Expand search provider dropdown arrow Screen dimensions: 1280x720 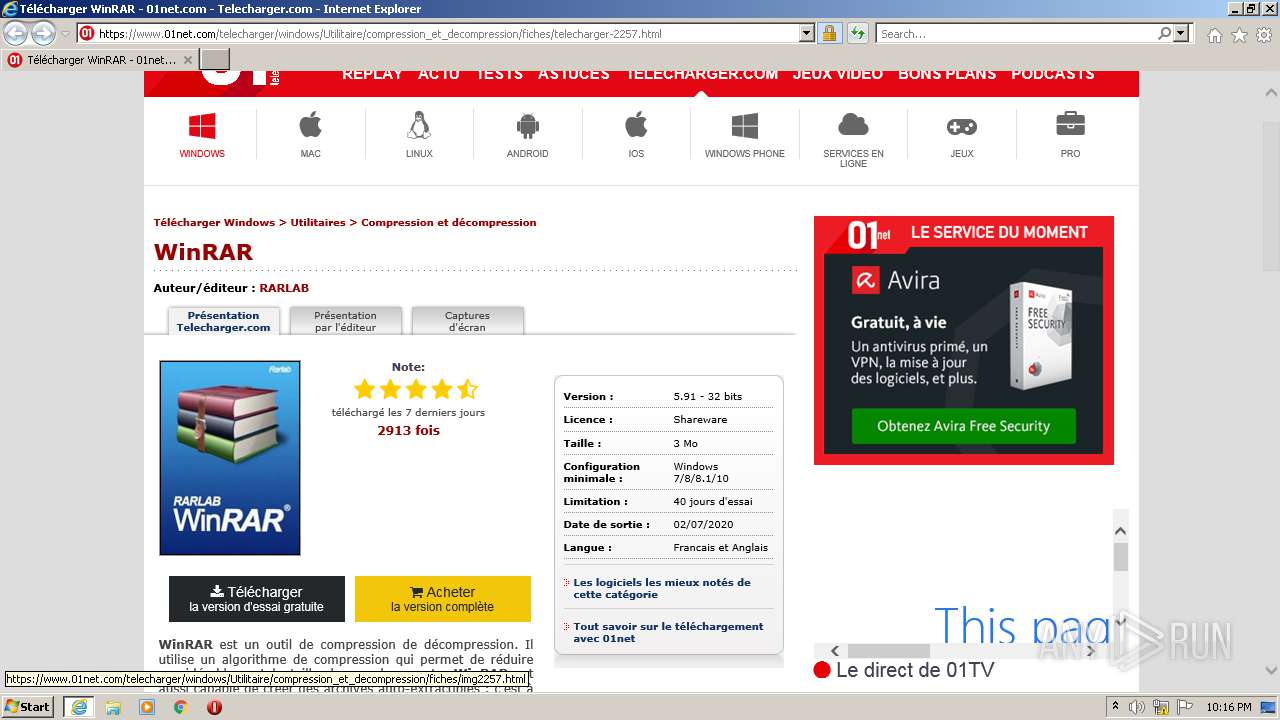1181,34
